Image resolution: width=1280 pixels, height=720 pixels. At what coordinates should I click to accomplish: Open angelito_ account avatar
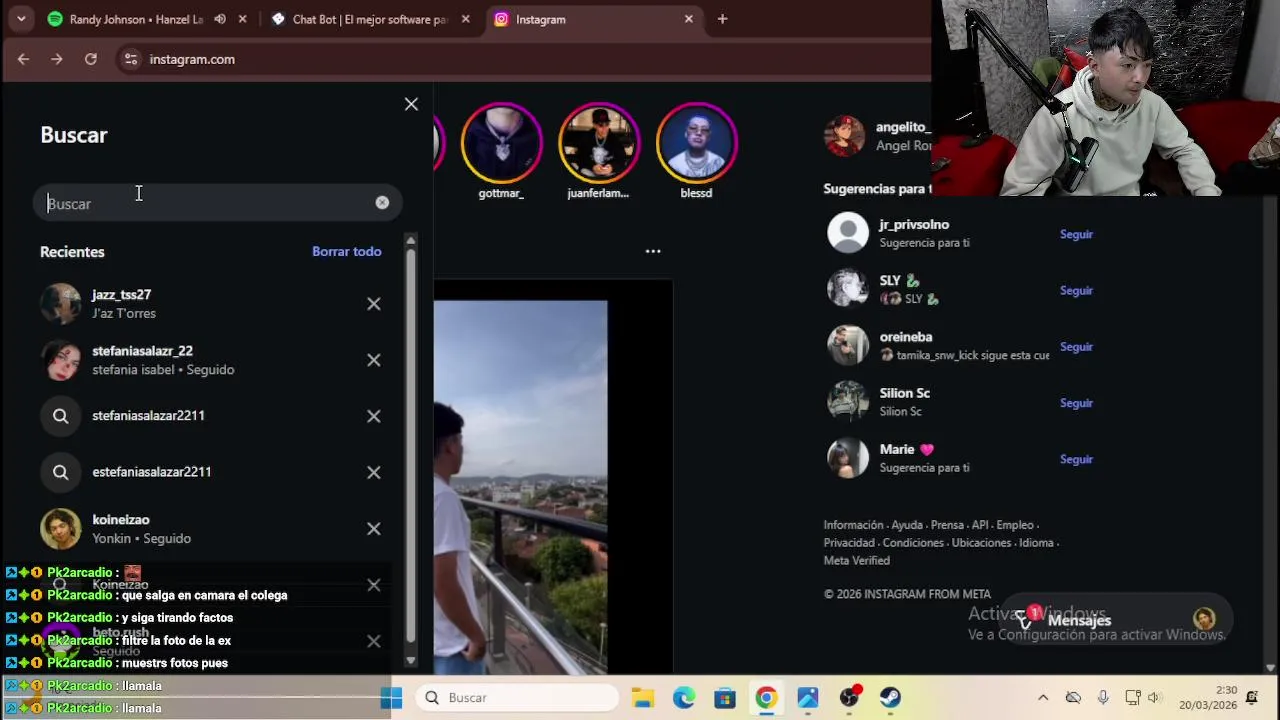(844, 135)
